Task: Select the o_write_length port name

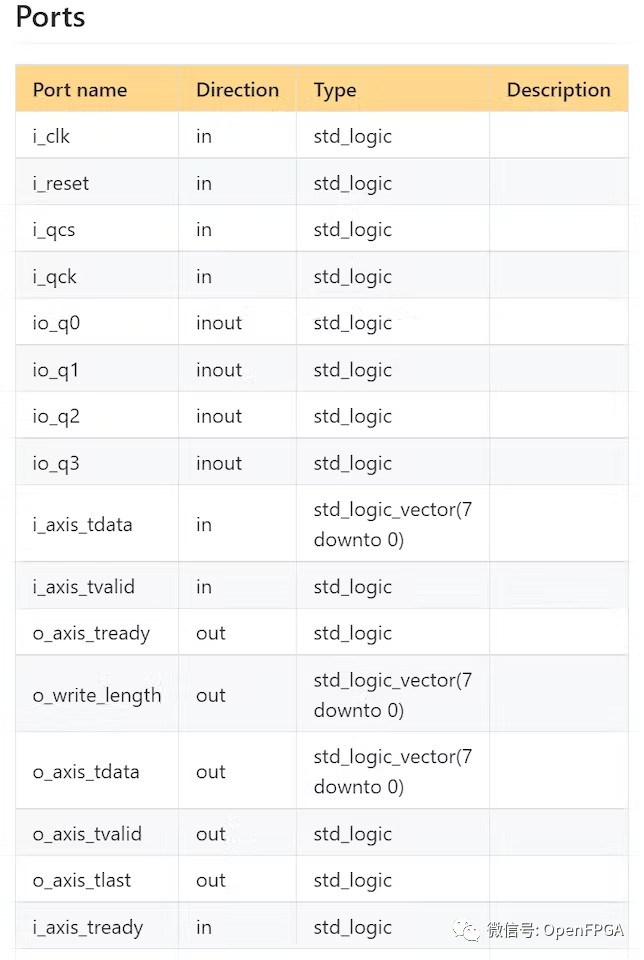Action: click(97, 696)
